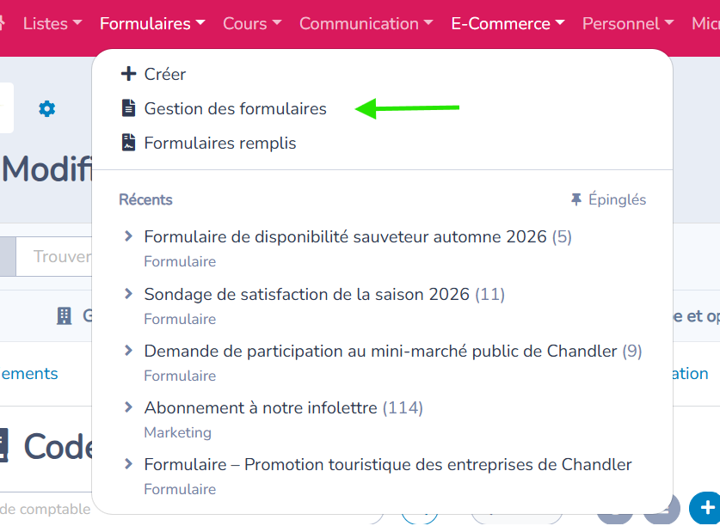Screen dimensions: 720x526
Task: Open the Cours dropdown menu
Action: coord(252,23)
